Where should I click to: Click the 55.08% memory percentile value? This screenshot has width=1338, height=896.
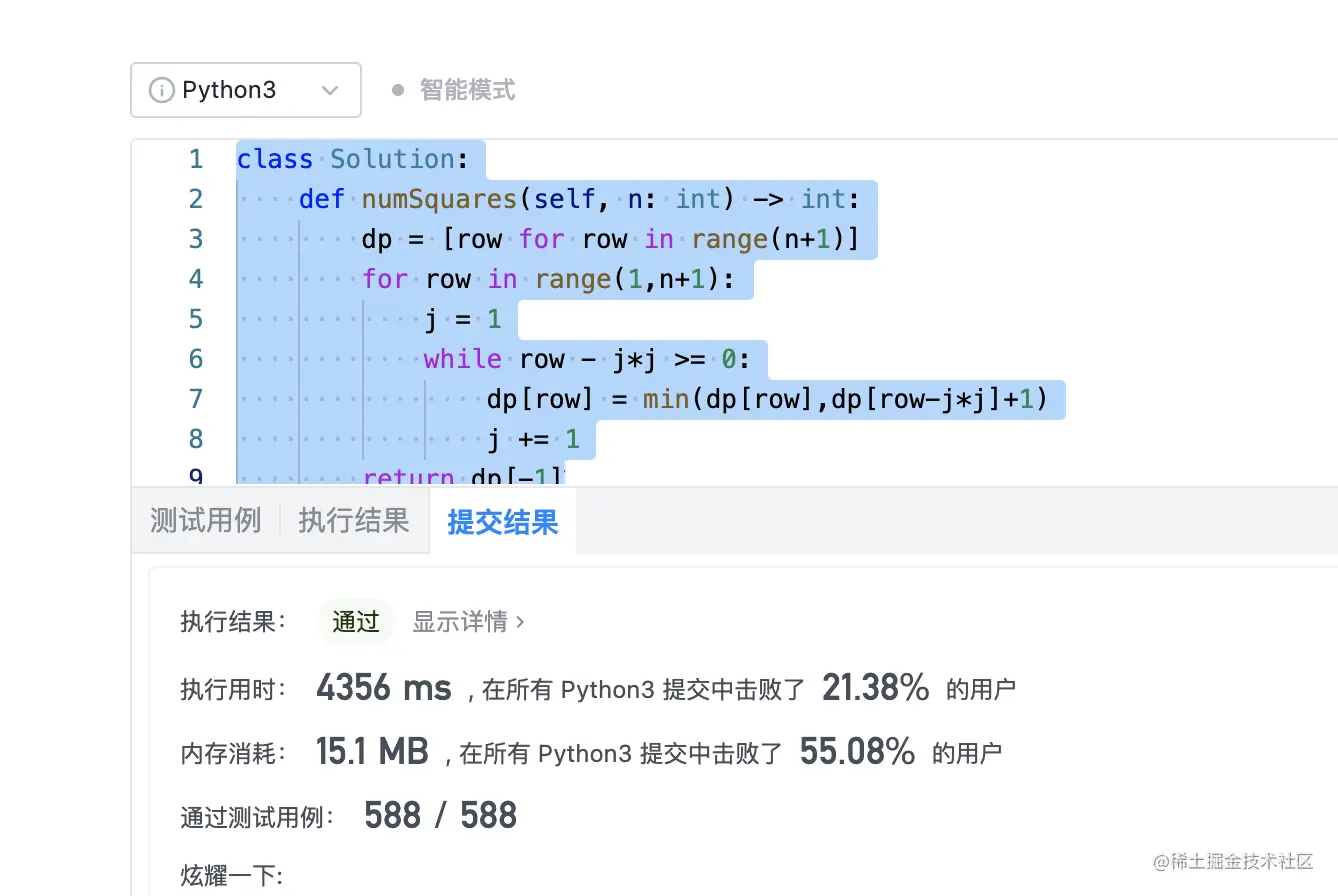[x=857, y=752]
